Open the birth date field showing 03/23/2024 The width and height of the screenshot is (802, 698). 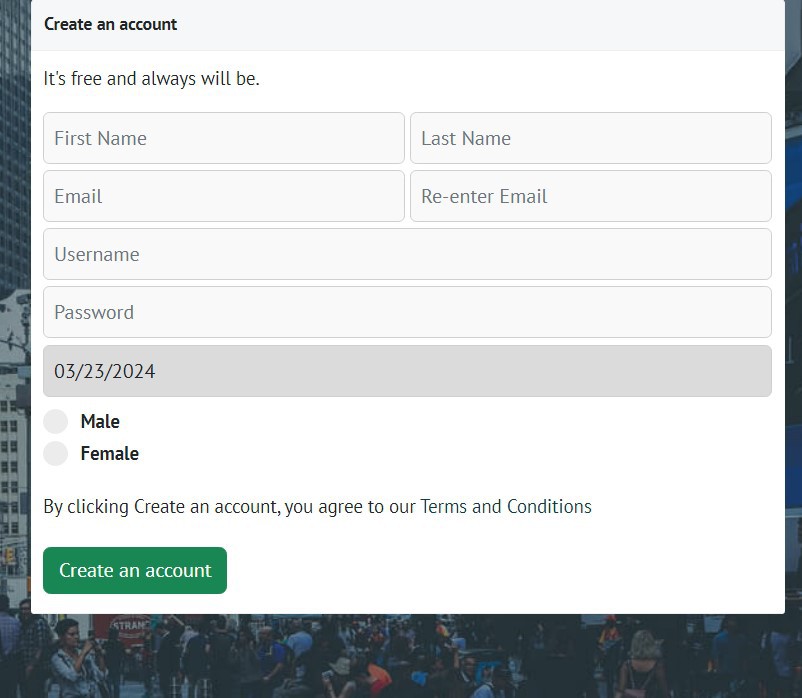[407, 371]
